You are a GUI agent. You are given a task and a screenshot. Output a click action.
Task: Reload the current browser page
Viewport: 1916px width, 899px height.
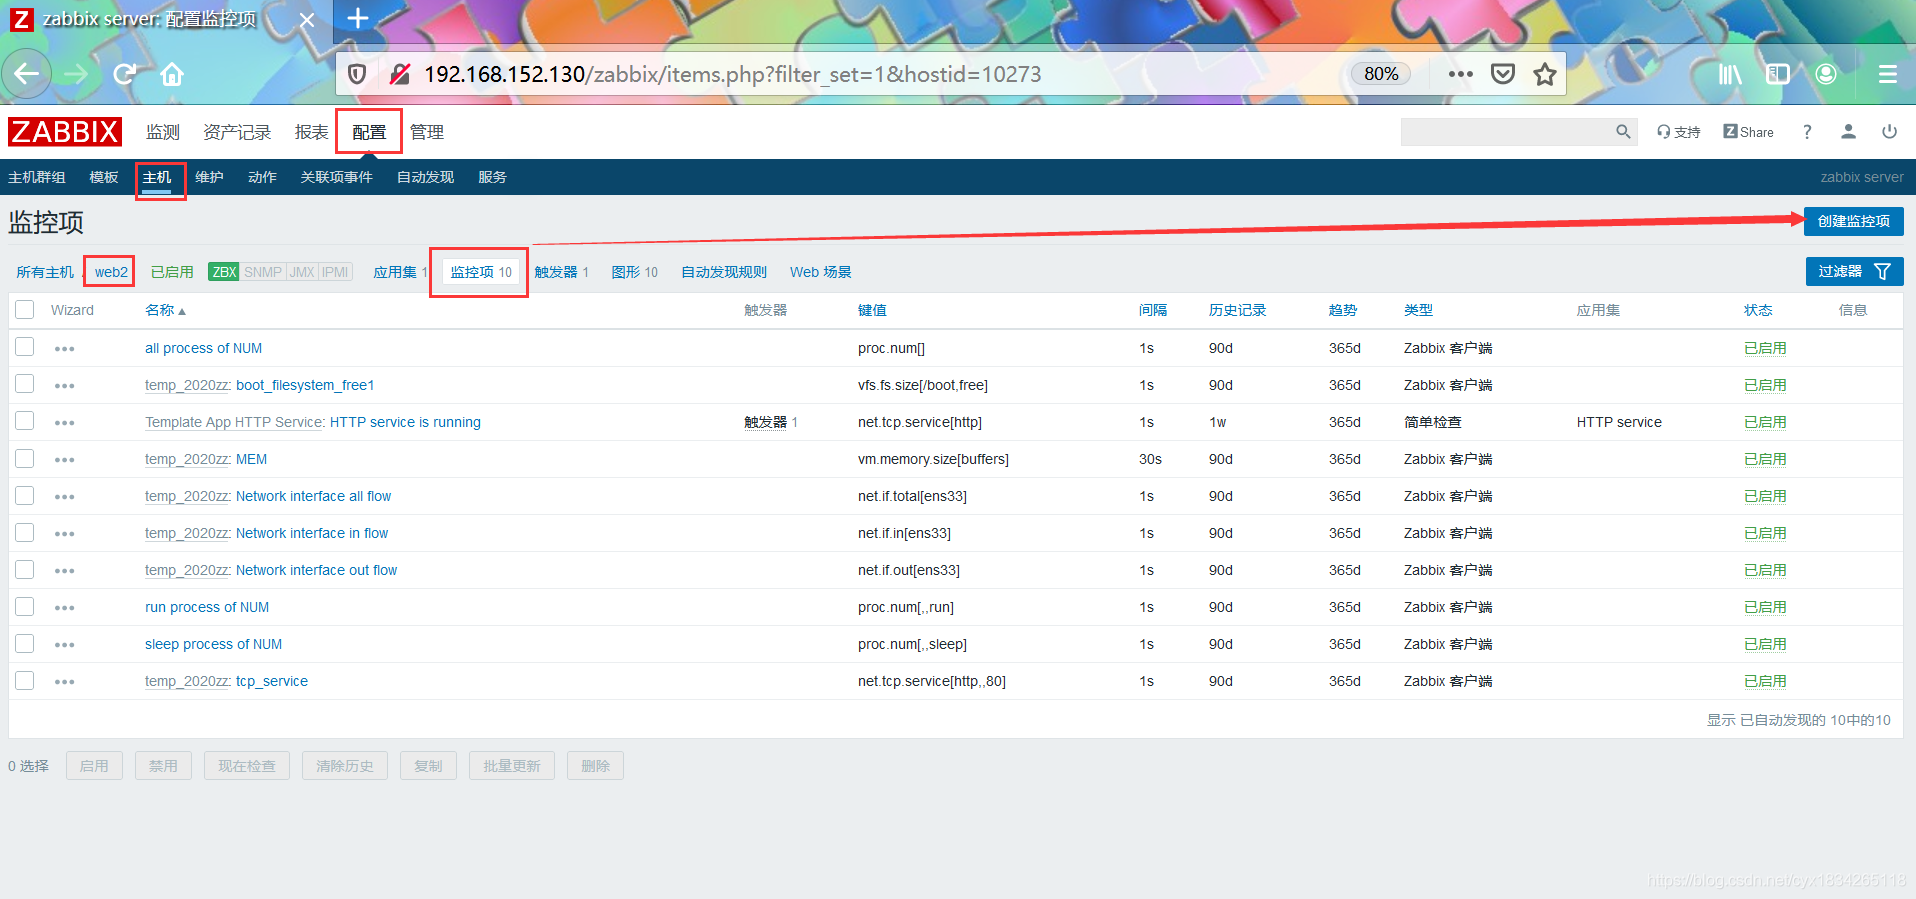(125, 74)
